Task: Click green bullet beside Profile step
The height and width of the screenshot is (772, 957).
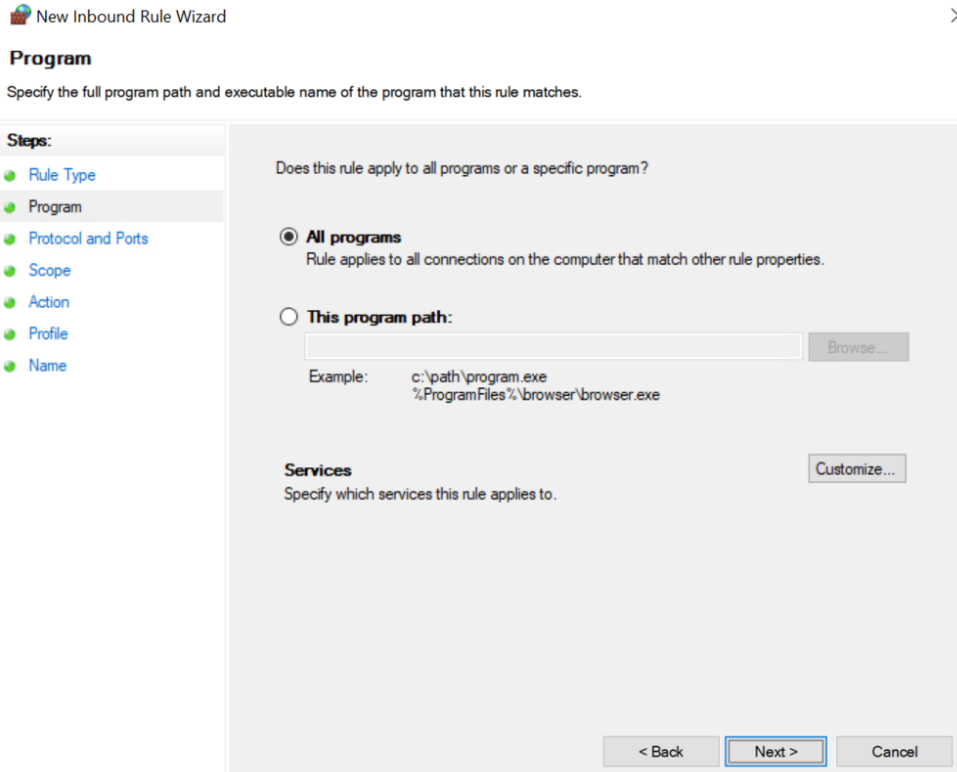Action: 10,334
